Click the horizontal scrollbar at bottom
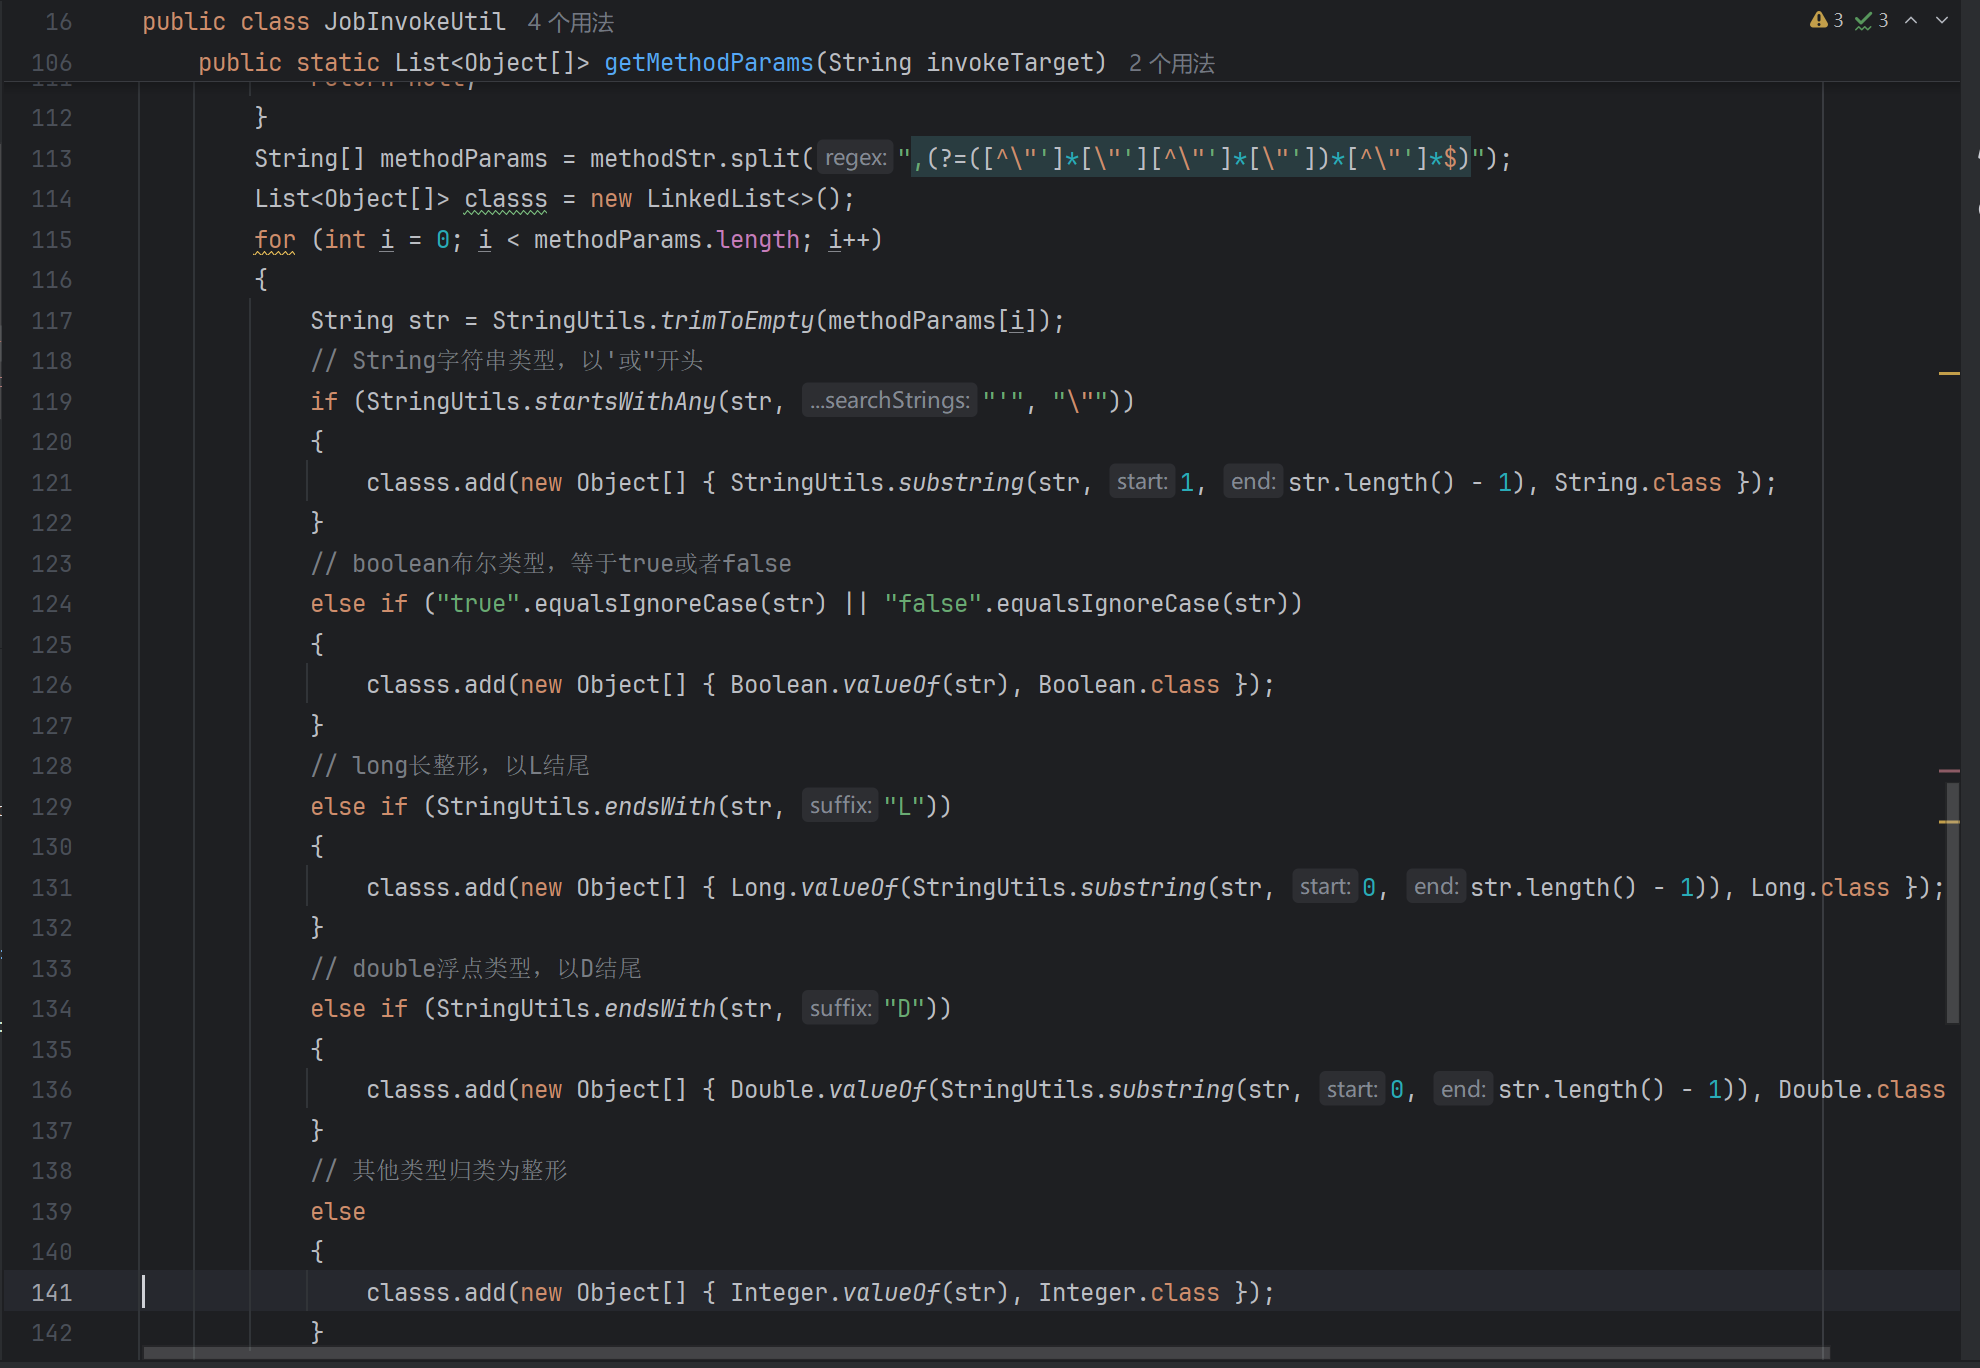 click(986, 1353)
